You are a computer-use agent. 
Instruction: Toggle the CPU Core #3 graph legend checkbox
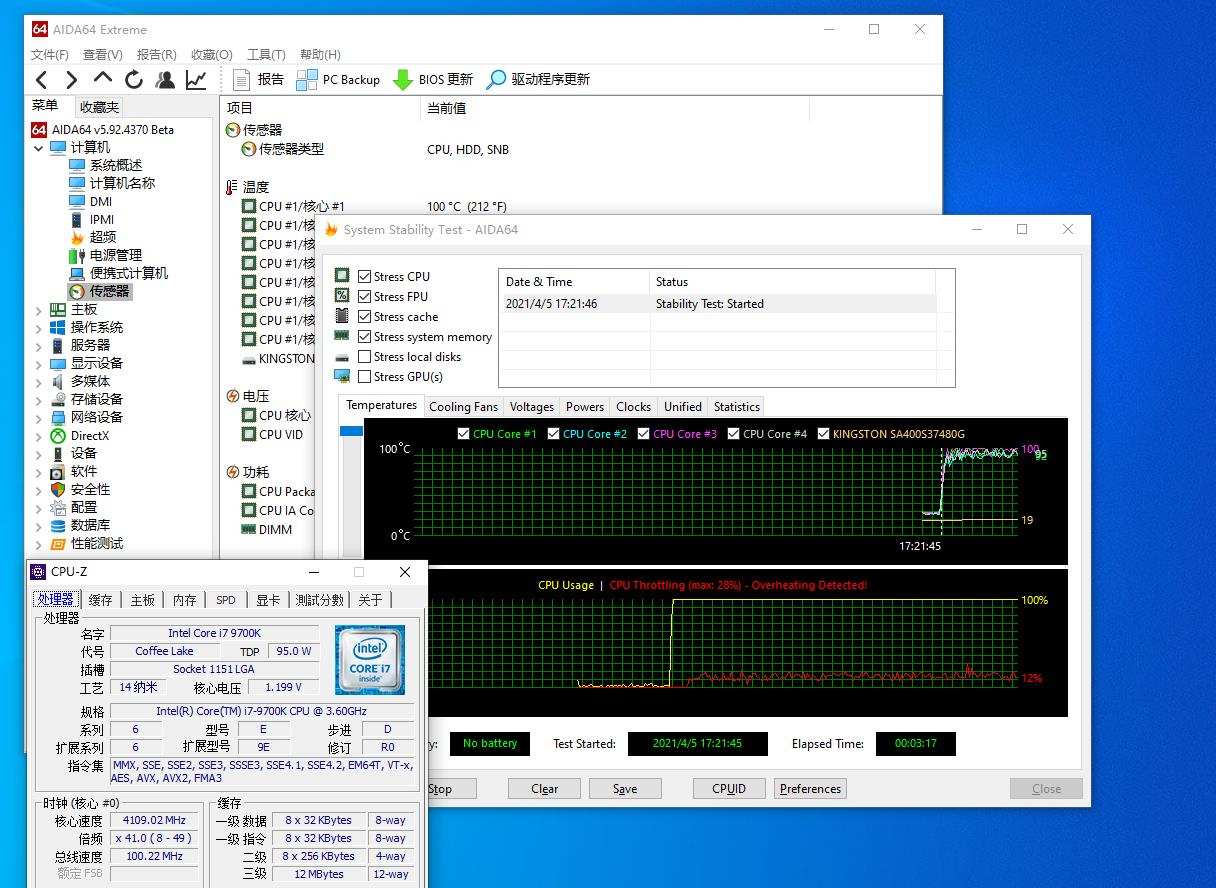643,434
